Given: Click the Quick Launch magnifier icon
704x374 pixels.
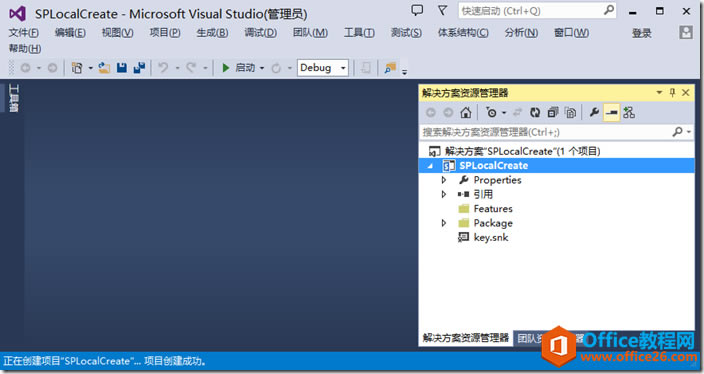Looking at the screenshot, I should (x=609, y=10).
